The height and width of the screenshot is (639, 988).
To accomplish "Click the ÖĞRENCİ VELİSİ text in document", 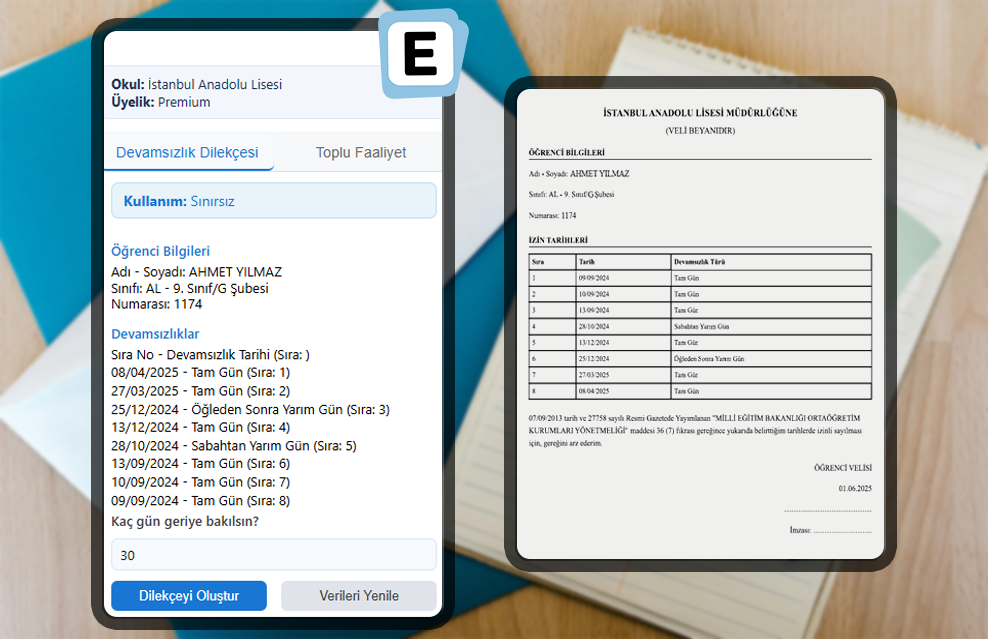I will 842,468.
